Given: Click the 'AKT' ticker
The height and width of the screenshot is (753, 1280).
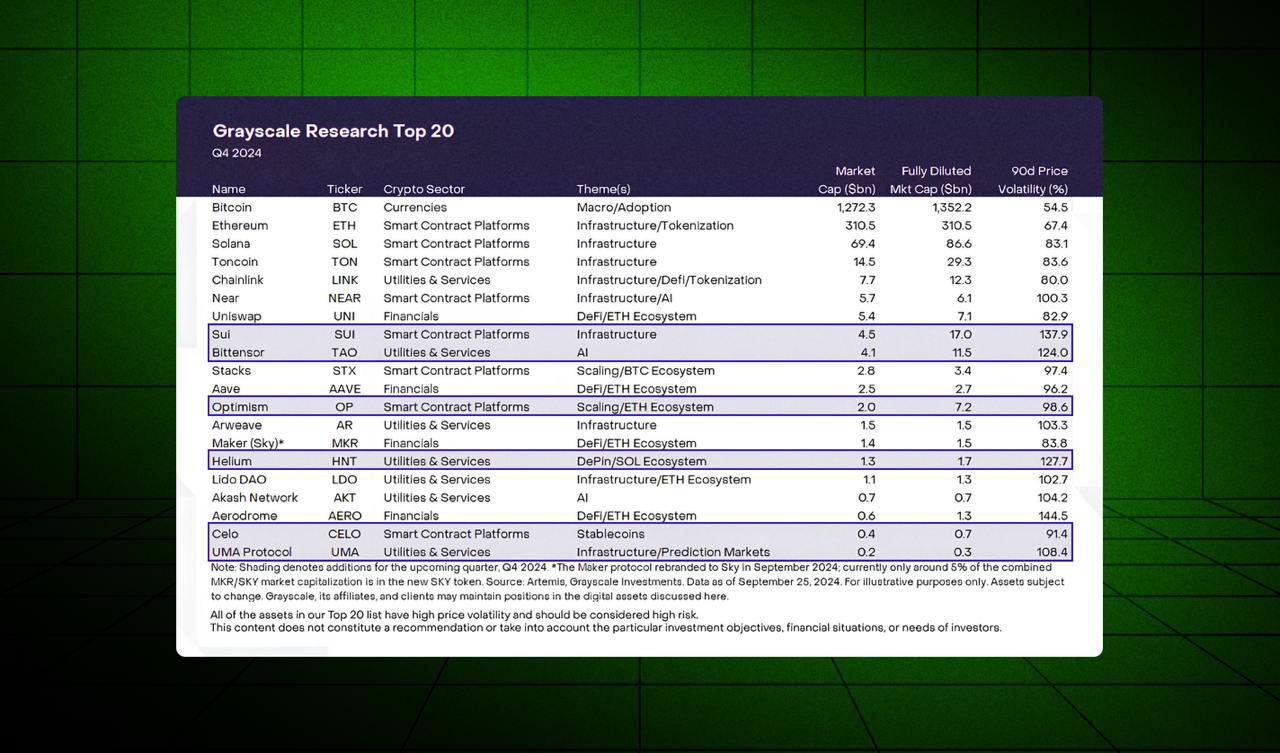Looking at the screenshot, I should click(x=345, y=498).
